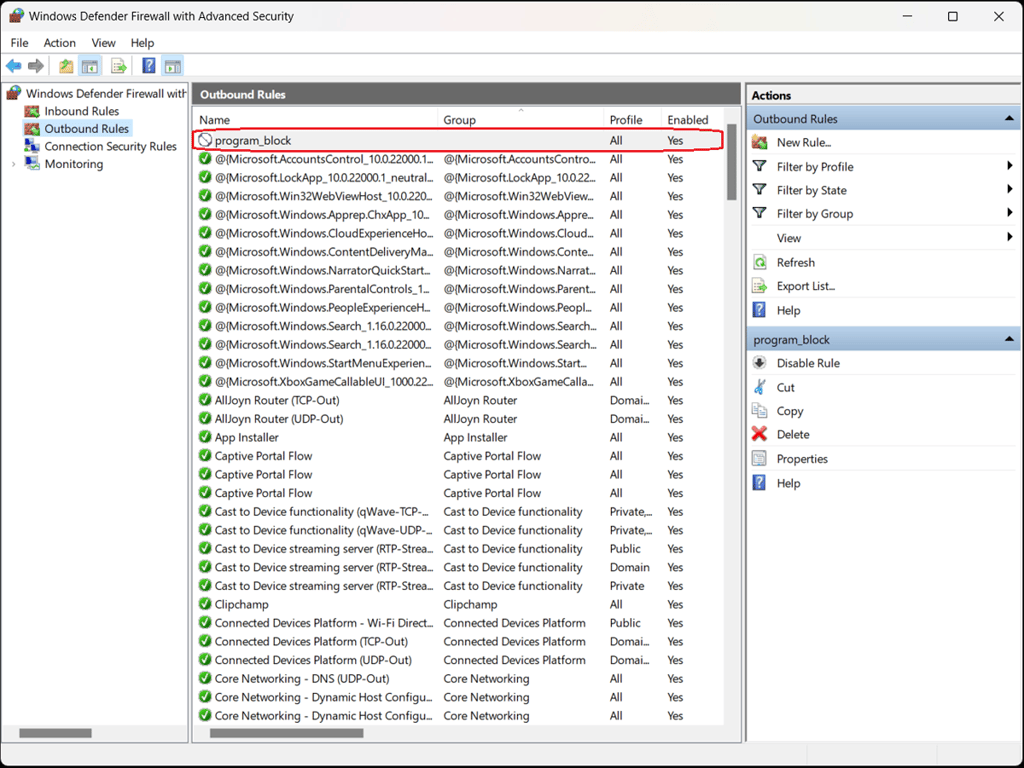The width and height of the screenshot is (1024, 768).
Task: Click the Back arrow in the toolbar
Action: pyautogui.click(x=14, y=66)
